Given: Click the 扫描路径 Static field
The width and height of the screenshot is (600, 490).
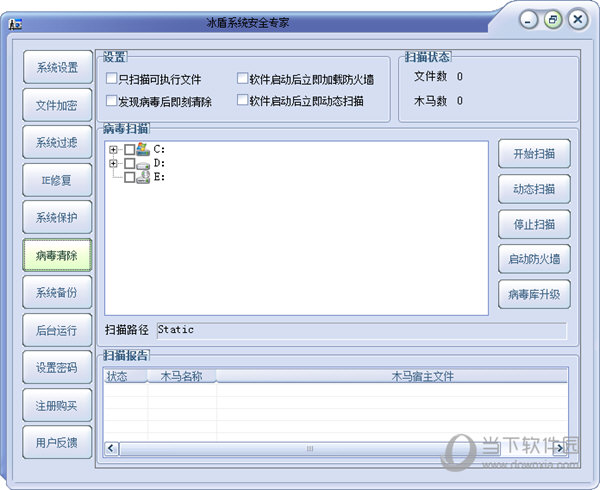Looking at the screenshot, I should pos(362,330).
